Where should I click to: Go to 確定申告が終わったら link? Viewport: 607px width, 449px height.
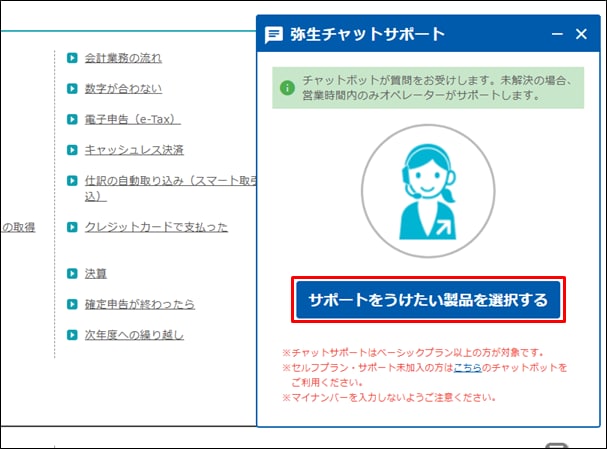pyautogui.click(x=139, y=304)
